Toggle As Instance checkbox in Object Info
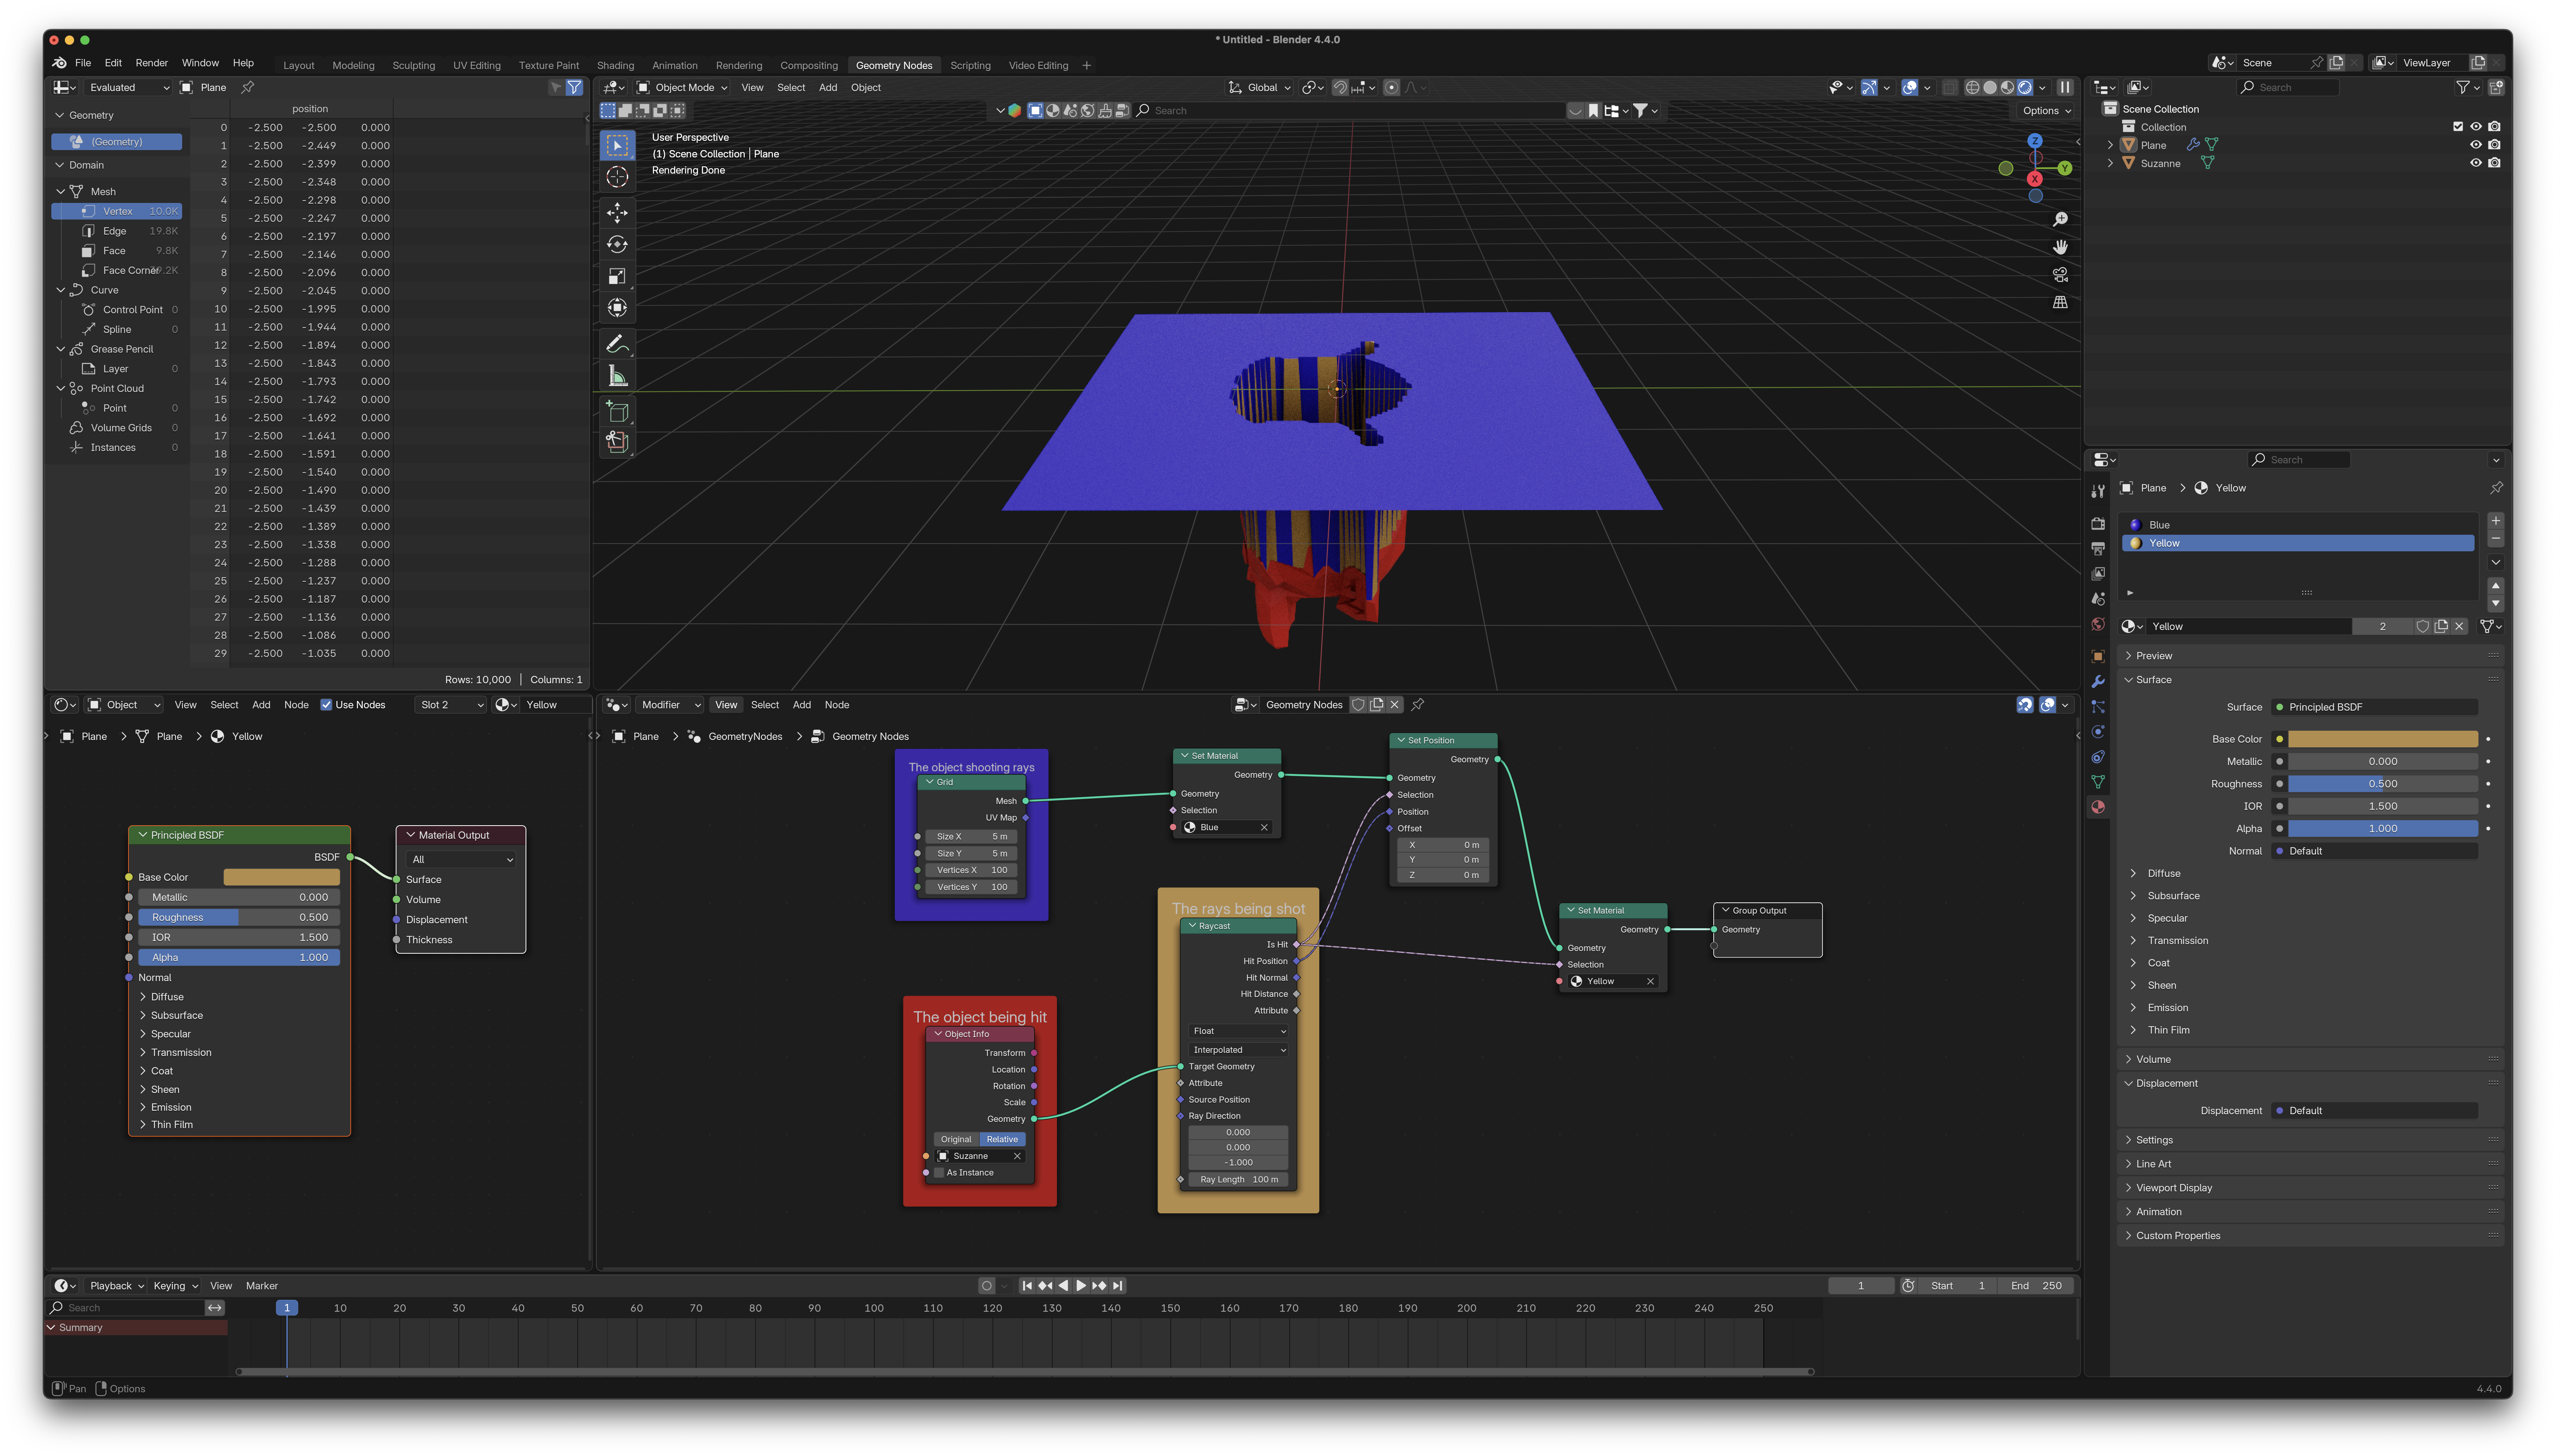2556x1456 pixels. 938,1173
